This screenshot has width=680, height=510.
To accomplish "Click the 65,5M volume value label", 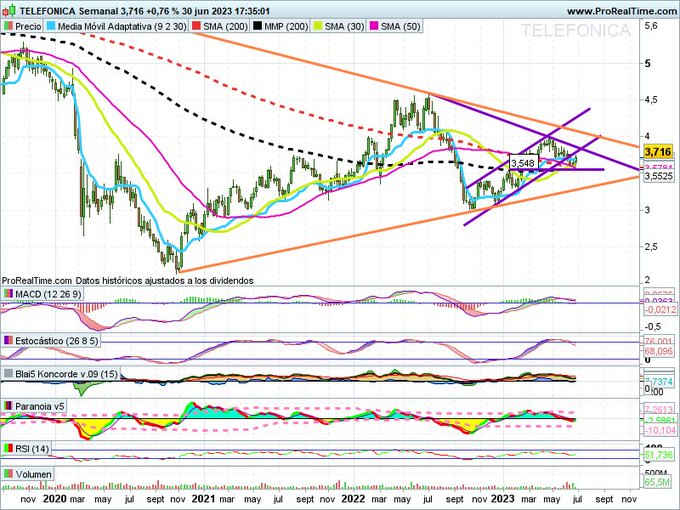I will coord(658,482).
